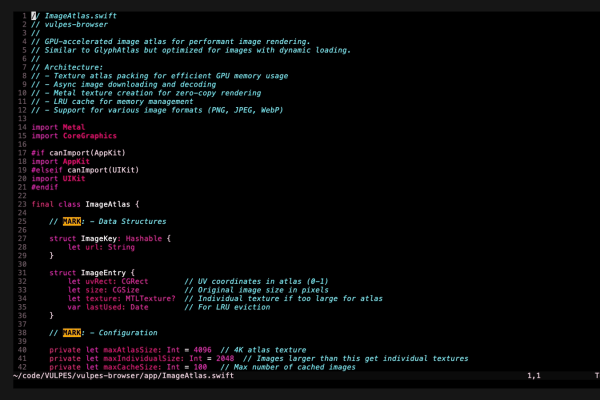Click the 'Metal texture creation' comment line
600x400 pixels.
[146, 93]
